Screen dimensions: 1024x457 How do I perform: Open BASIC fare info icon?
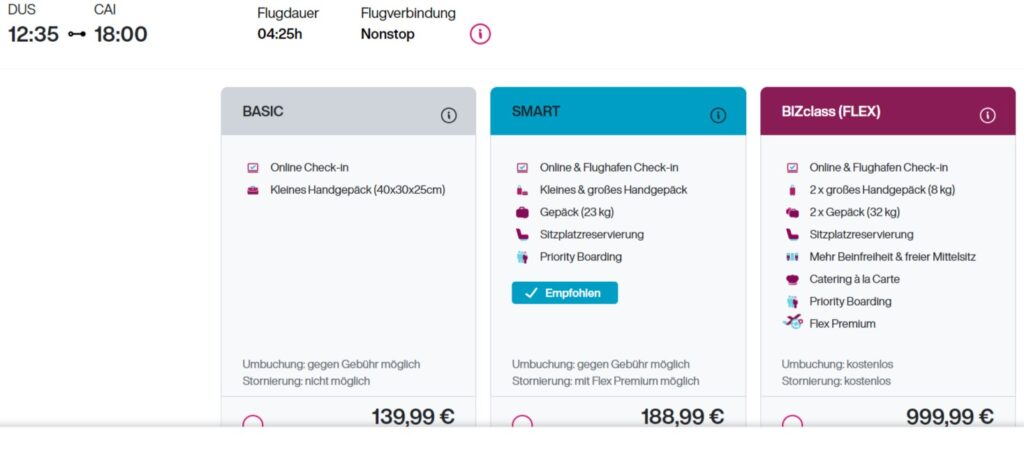448,115
